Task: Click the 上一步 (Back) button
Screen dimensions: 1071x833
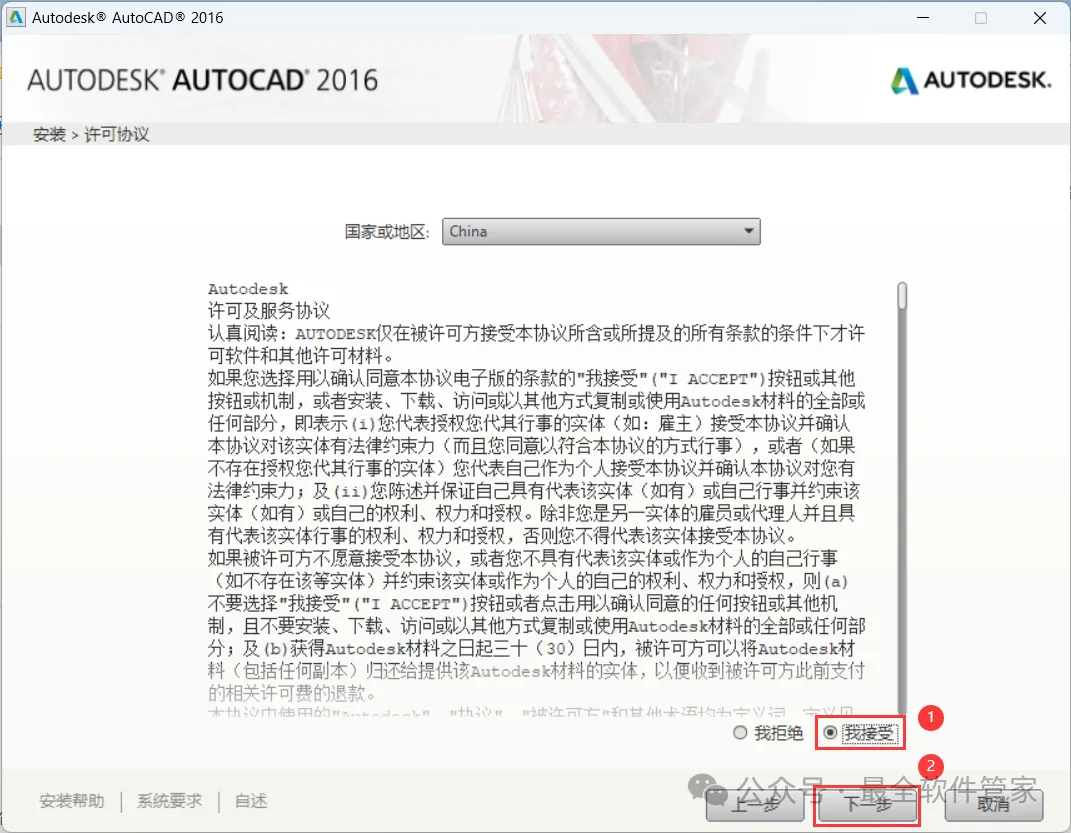Action: pos(755,805)
